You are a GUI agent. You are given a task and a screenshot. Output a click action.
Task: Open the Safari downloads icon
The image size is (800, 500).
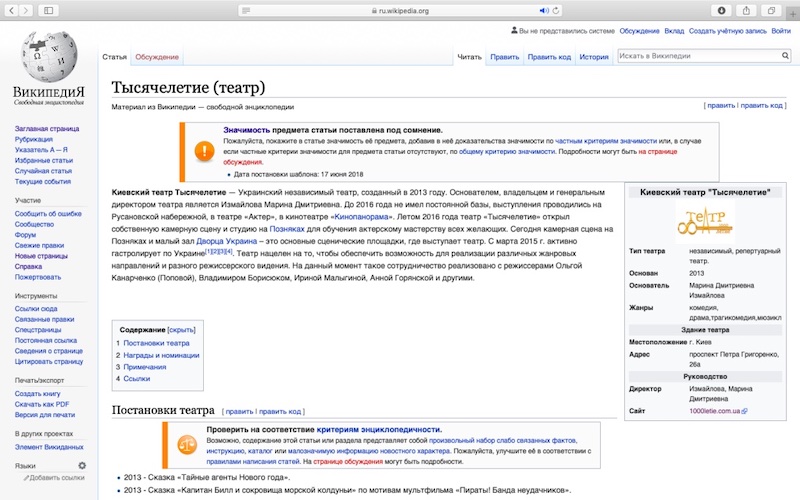pos(721,10)
